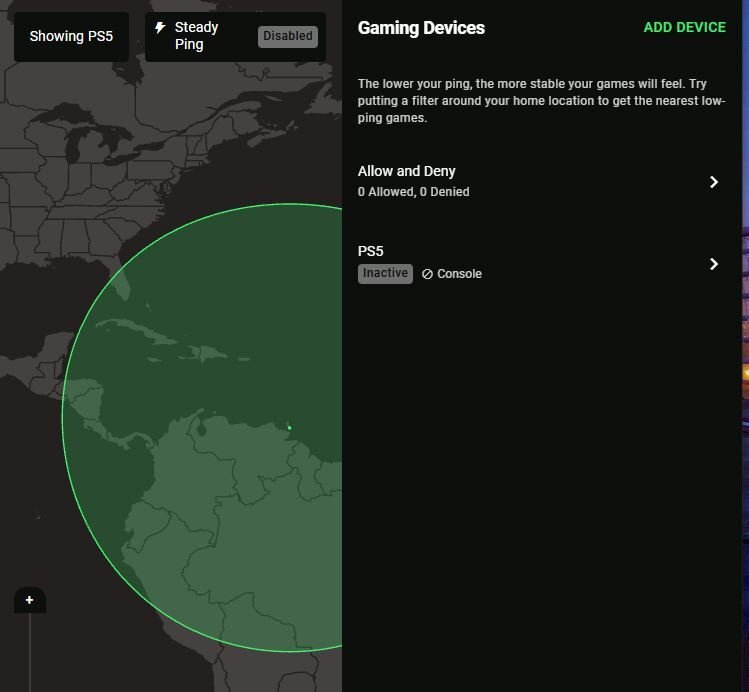Click the Disabled badge for Steady Ping
749x692 pixels.
pyautogui.click(x=287, y=36)
